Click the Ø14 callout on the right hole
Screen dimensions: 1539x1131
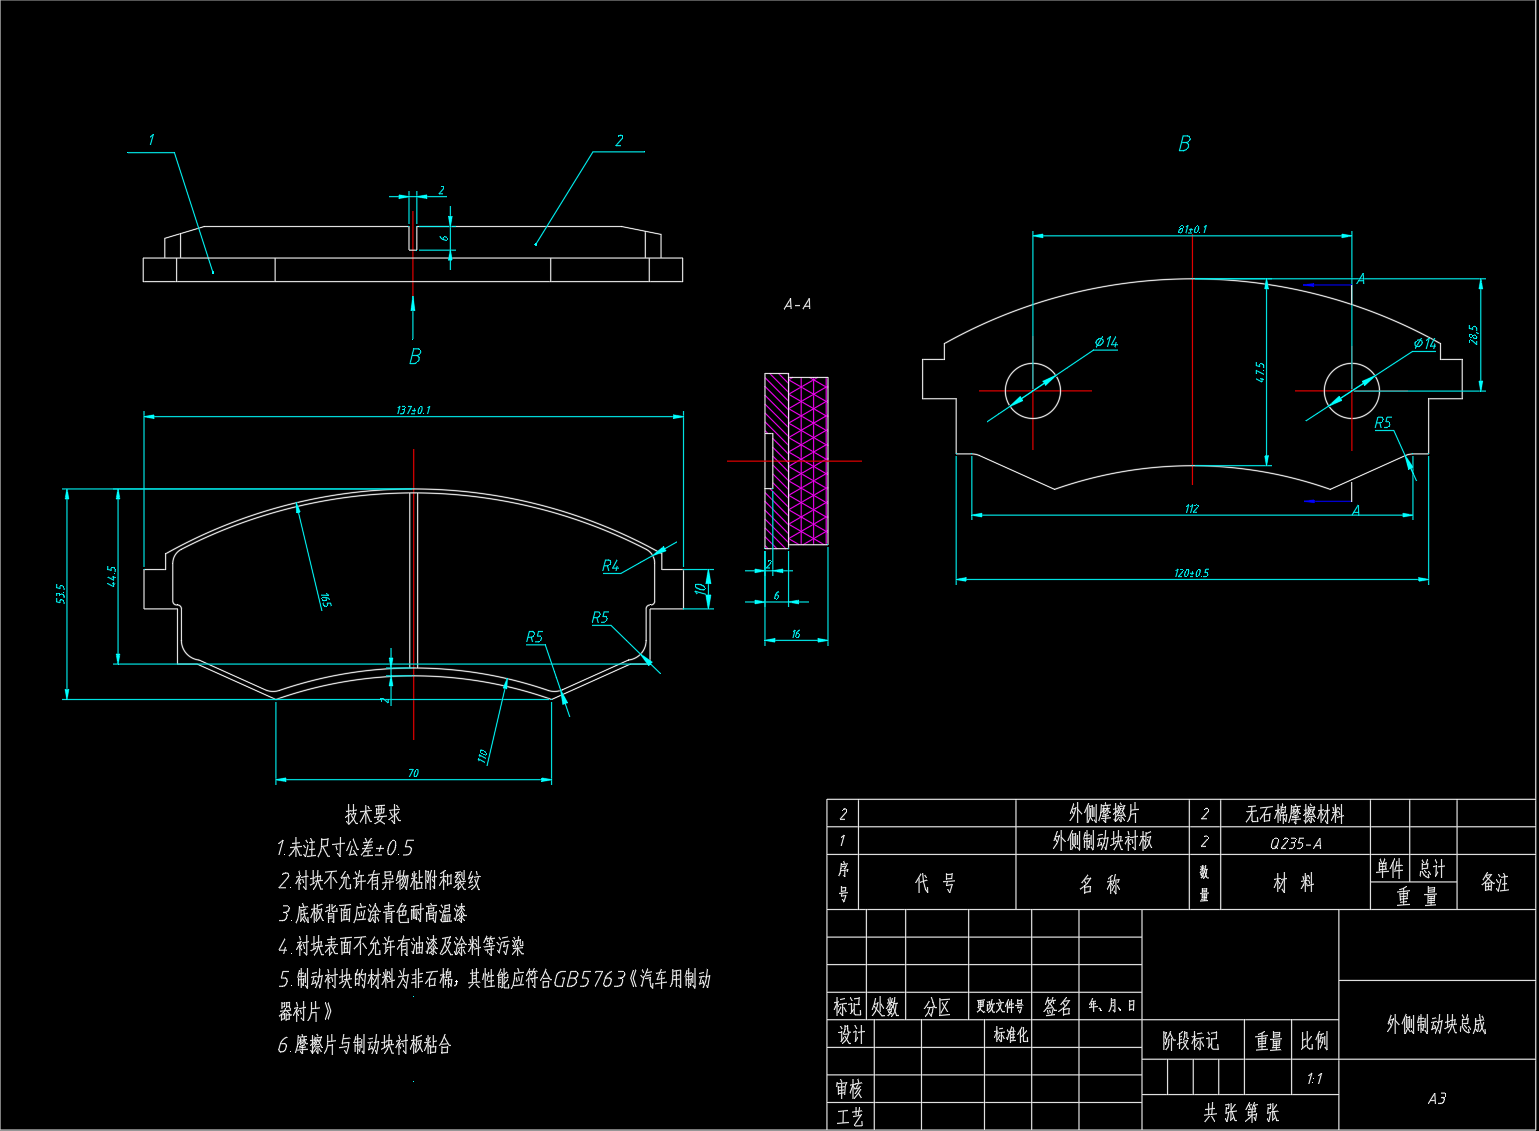[1425, 344]
